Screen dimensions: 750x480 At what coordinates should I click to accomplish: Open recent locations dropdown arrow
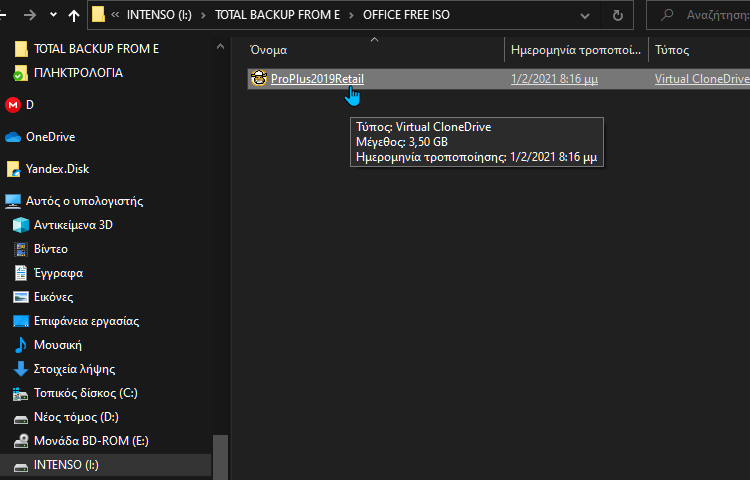pos(53,15)
